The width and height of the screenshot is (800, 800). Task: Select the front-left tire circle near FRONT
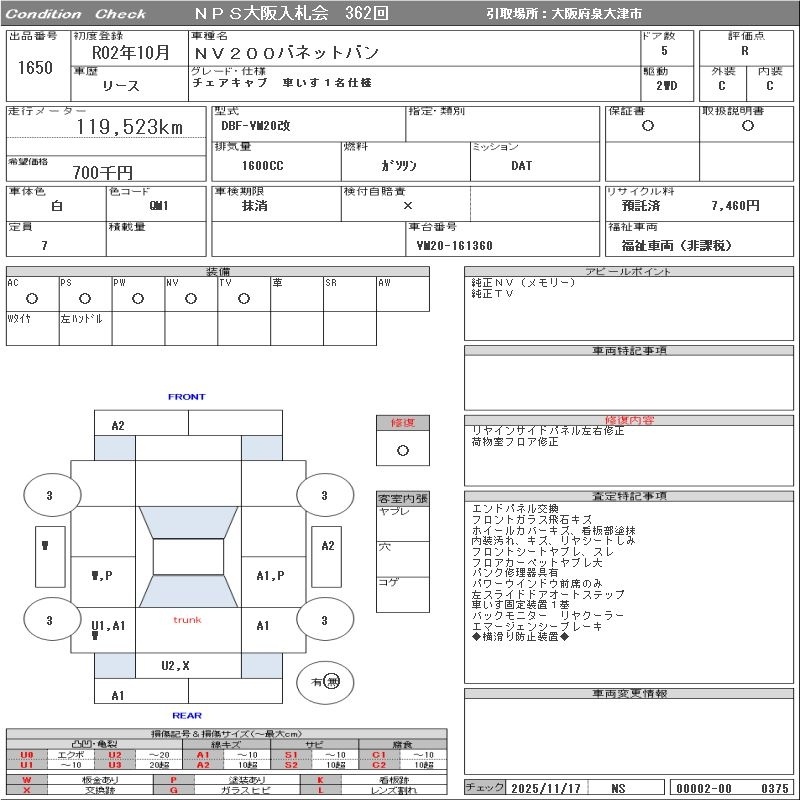[x=48, y=495]
